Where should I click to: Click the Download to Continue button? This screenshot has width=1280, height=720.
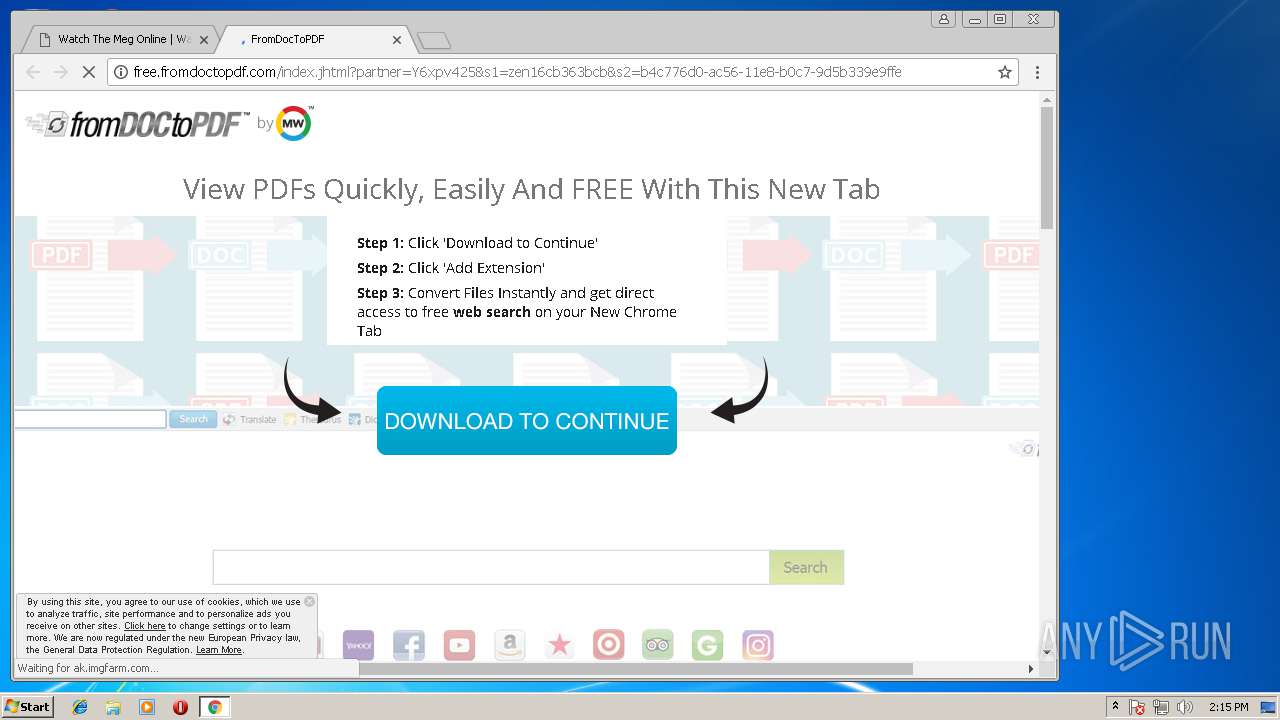(x=527, y=421)
